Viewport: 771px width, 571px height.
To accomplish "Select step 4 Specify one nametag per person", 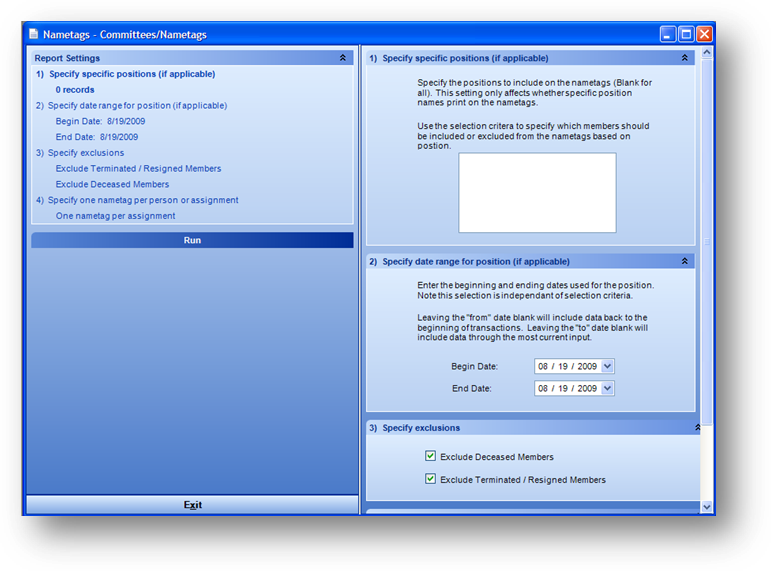I will pyautogui.click(x=137, y=200).
